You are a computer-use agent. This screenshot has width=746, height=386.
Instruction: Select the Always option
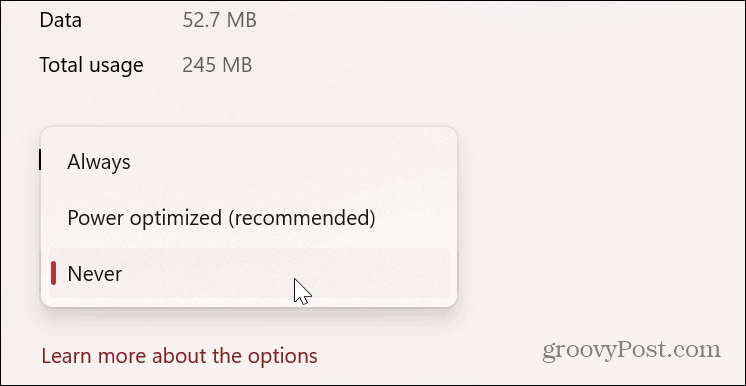coord(249,162)
